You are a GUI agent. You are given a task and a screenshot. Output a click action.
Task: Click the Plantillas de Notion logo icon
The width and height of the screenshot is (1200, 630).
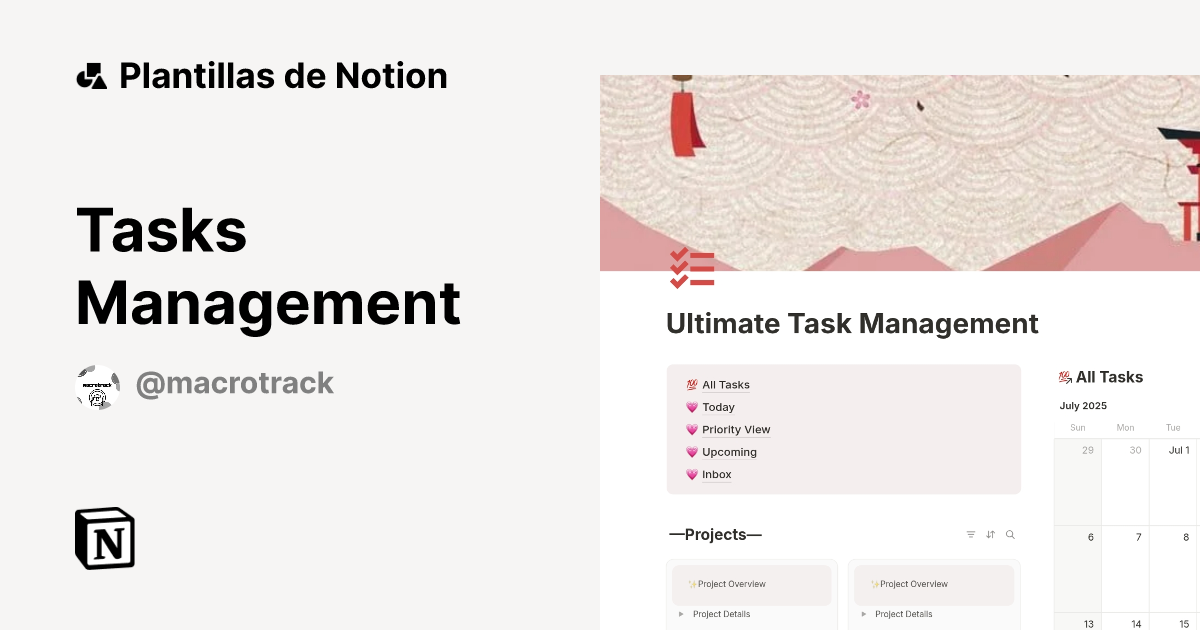pos(91,75)
